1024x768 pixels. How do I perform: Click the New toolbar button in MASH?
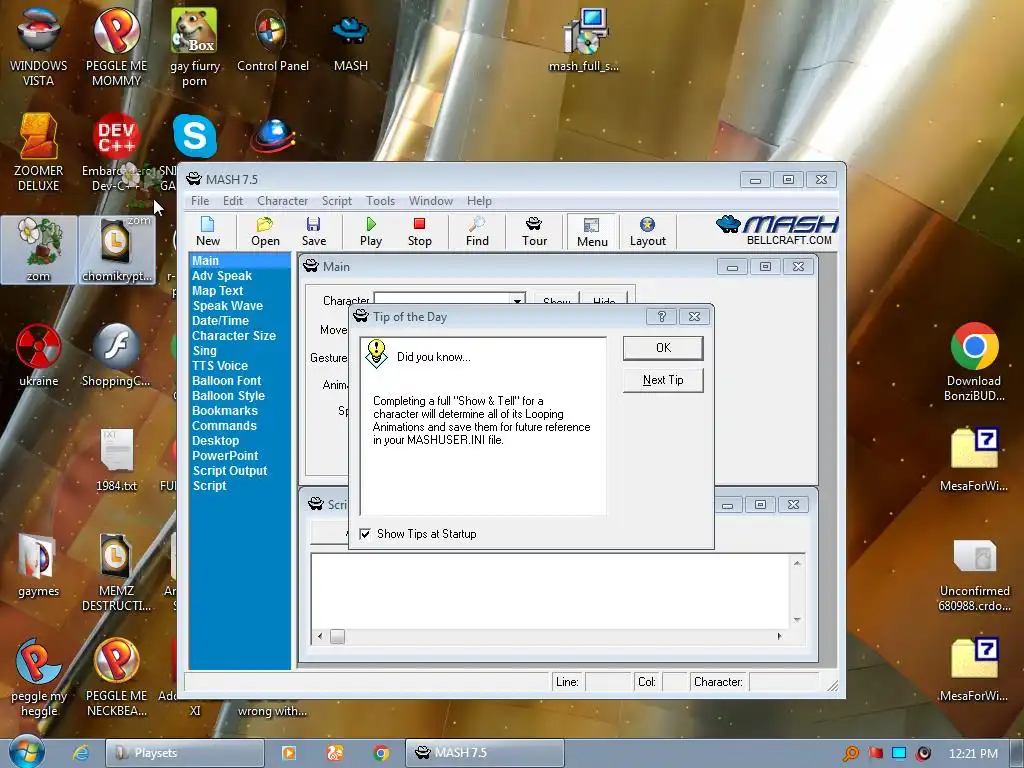coord(208,232)
